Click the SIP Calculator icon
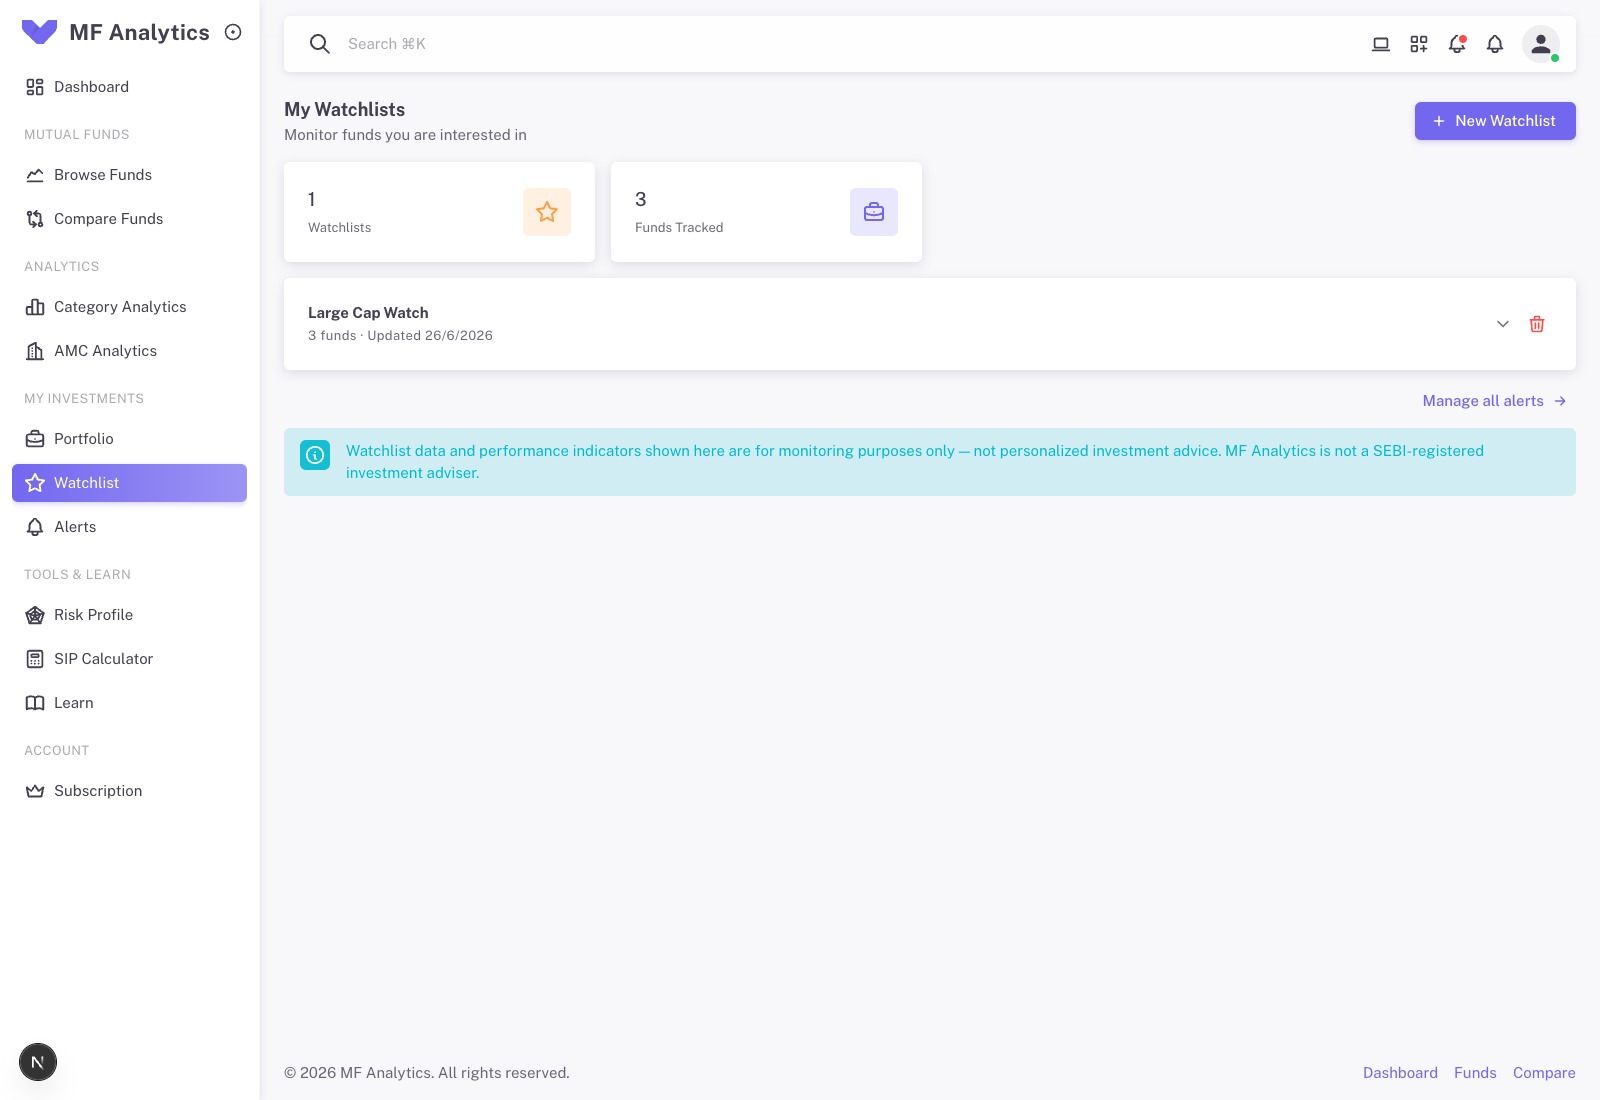This screenshot has width=1600, height=1100. point(35,659)
